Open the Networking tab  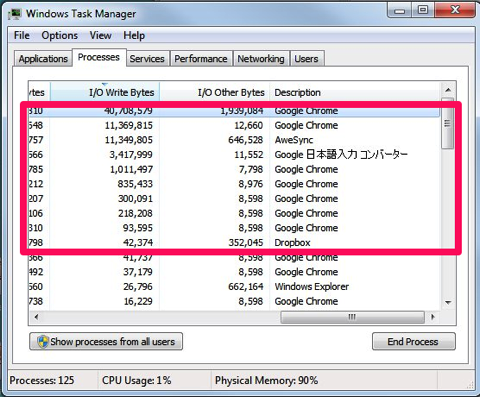click(x=261, y=59)
